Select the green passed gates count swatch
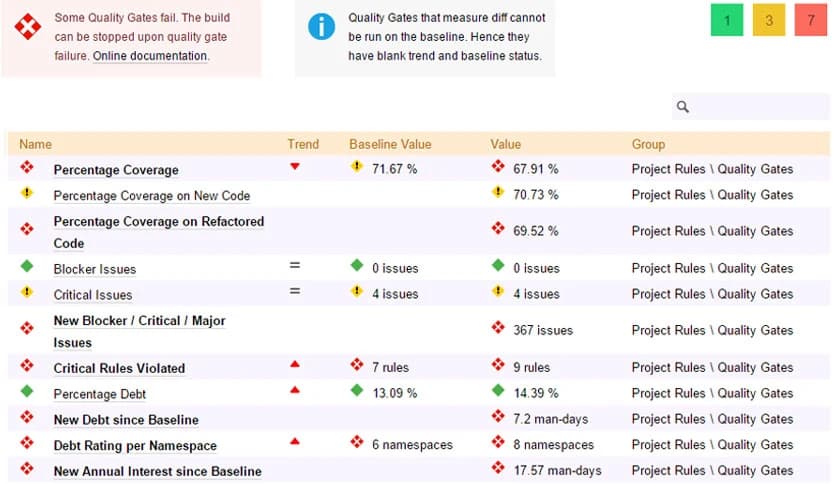 click(x=727, y=20)
